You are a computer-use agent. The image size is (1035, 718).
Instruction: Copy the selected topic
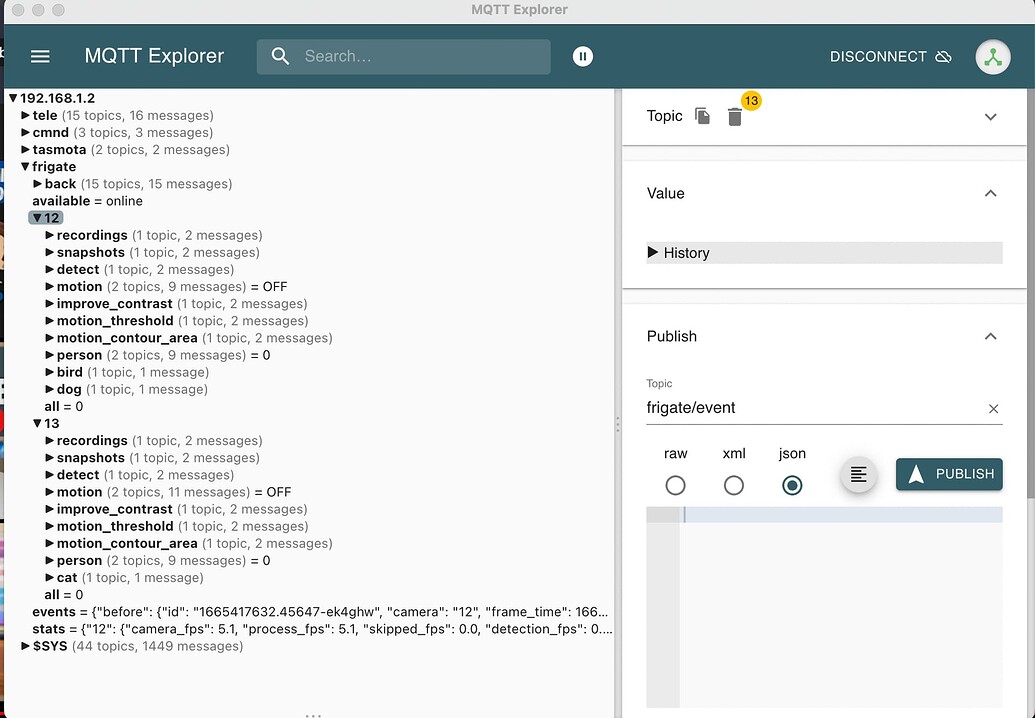(701, 116)
